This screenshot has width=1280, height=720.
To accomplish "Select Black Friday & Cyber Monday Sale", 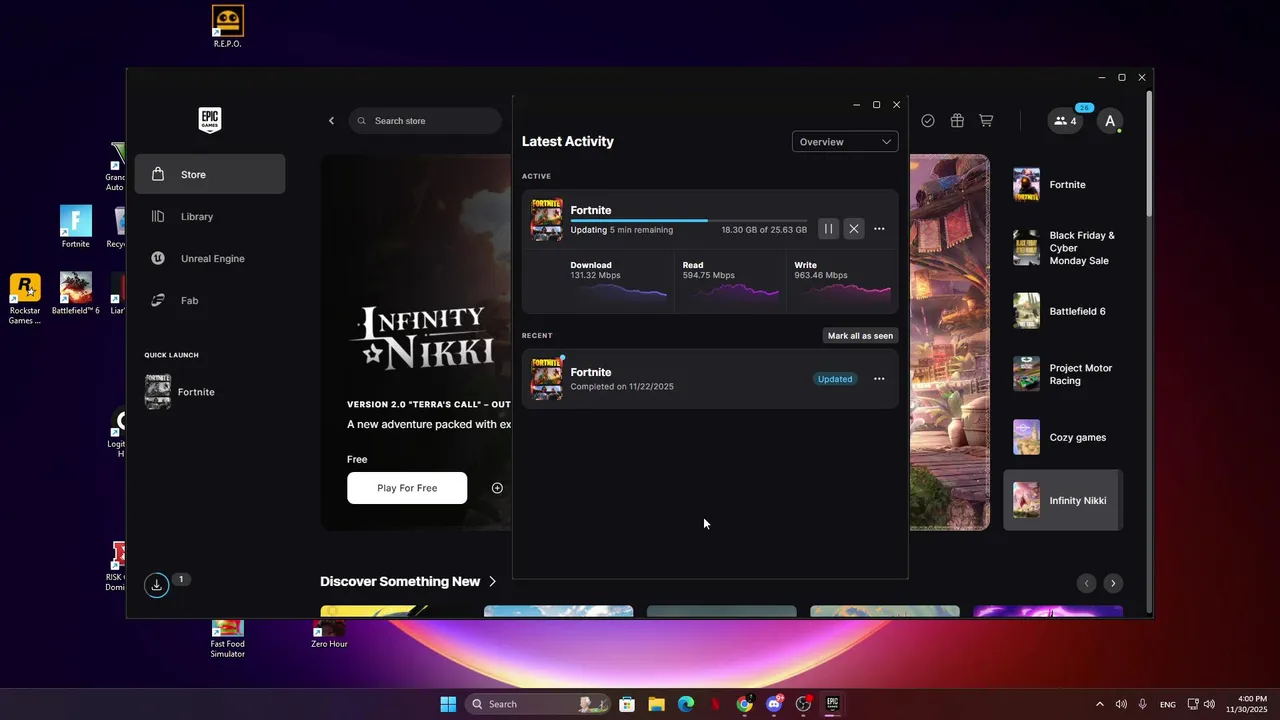I will pos(1063,248).
